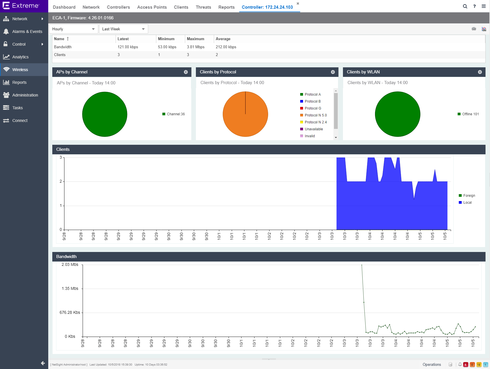The width and height of the screenshot is (490, 369).
Task: Expand the Network sidebar submenu arrow
Action: 42,19
